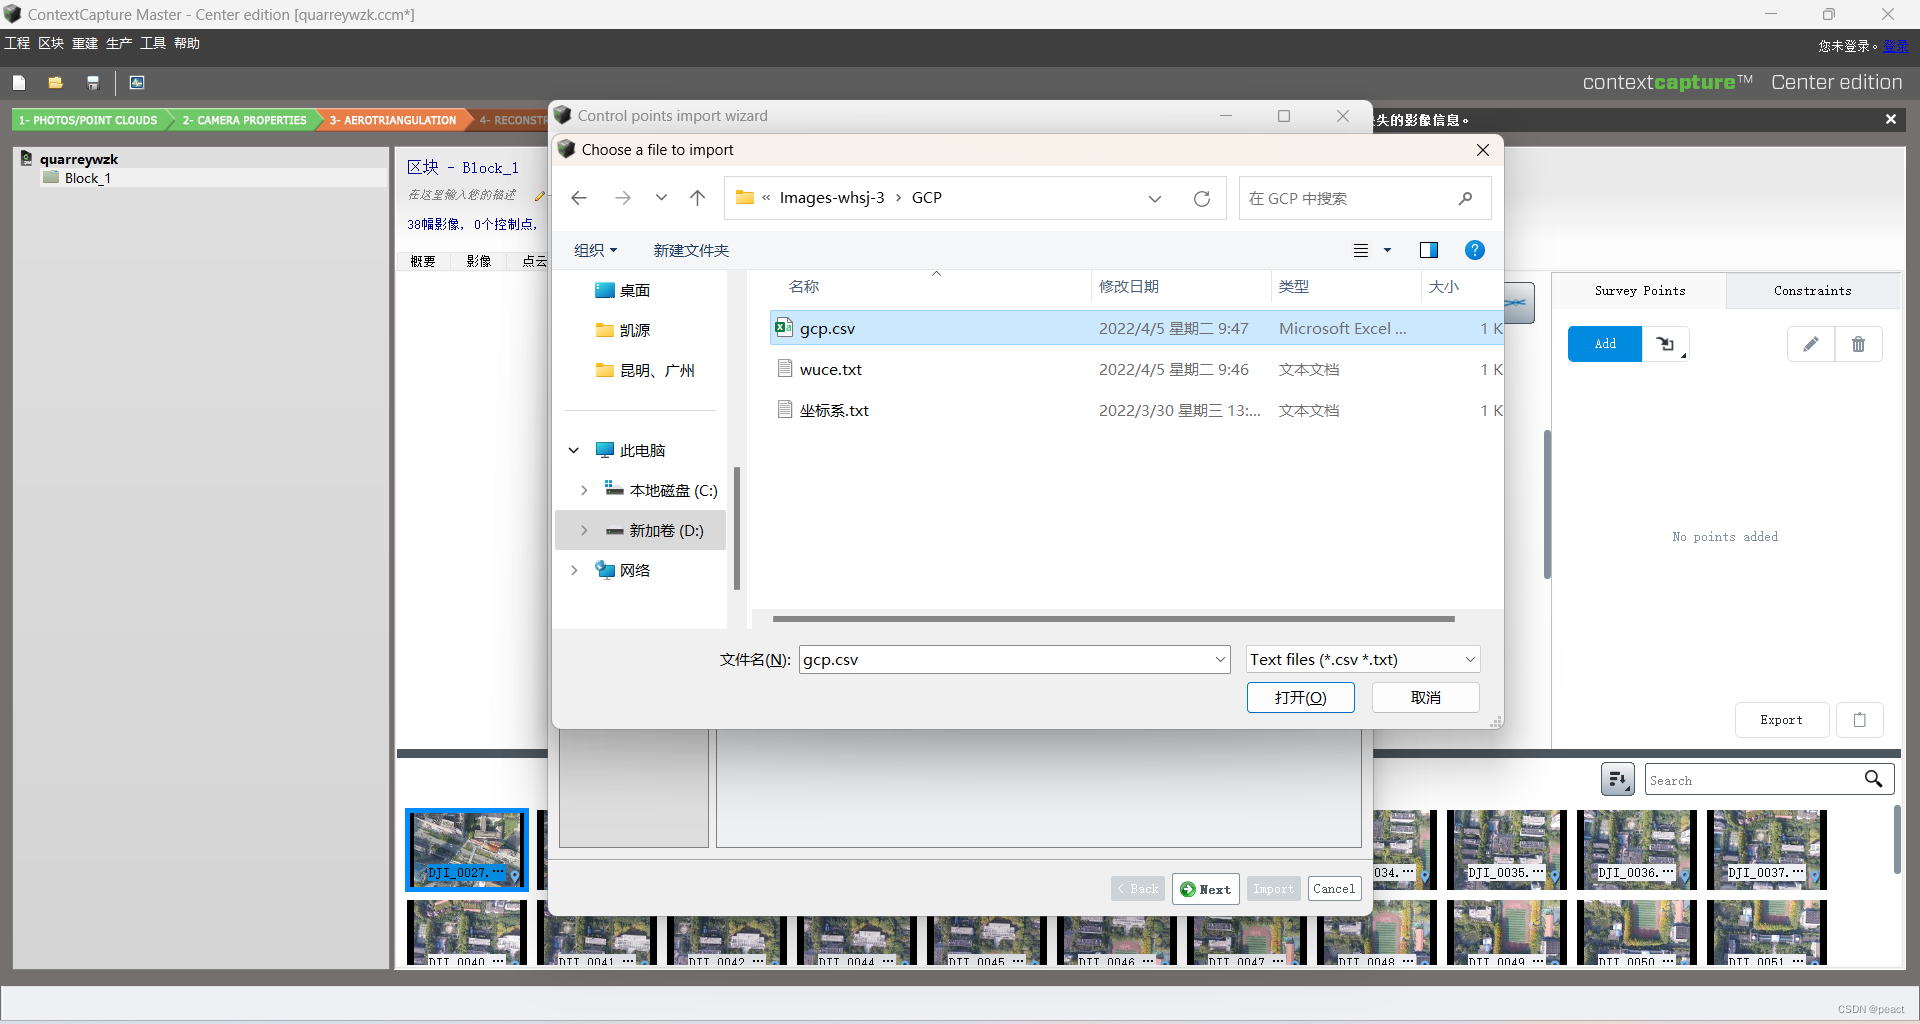This screenshot has height=1024, width=1920.
Task: Click the import-from-file arrow icon beside Add
Action: pos(1666,343)
